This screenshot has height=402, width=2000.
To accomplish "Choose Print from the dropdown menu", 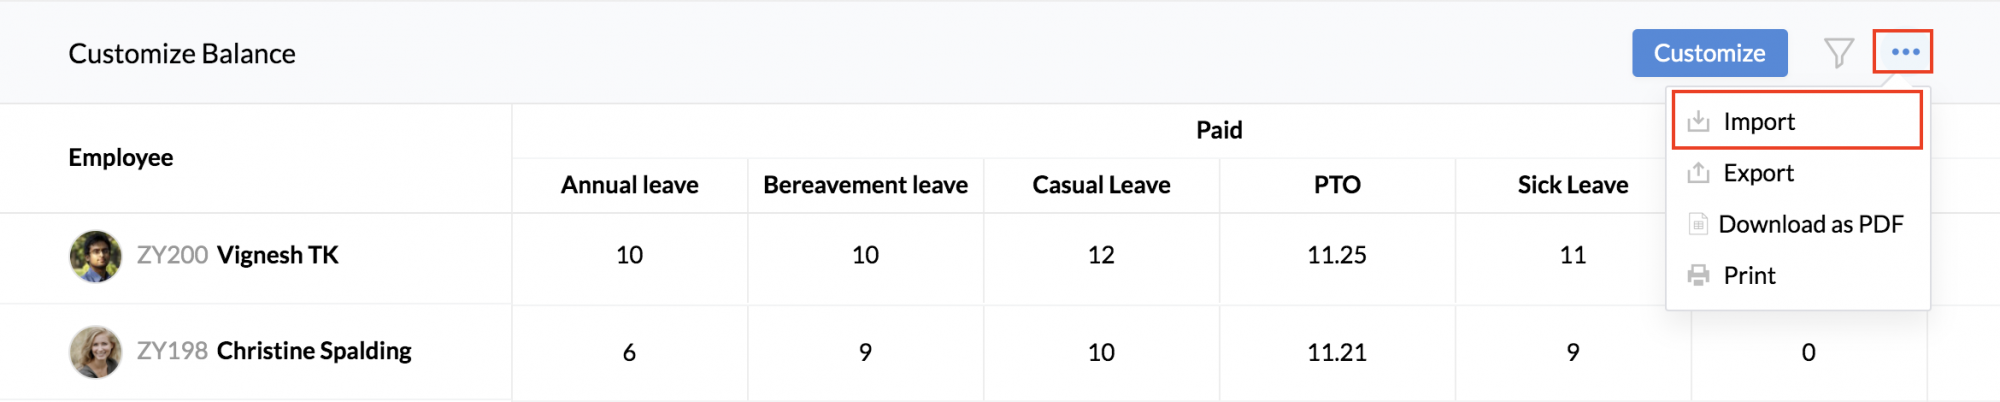I will (1749, 275).
